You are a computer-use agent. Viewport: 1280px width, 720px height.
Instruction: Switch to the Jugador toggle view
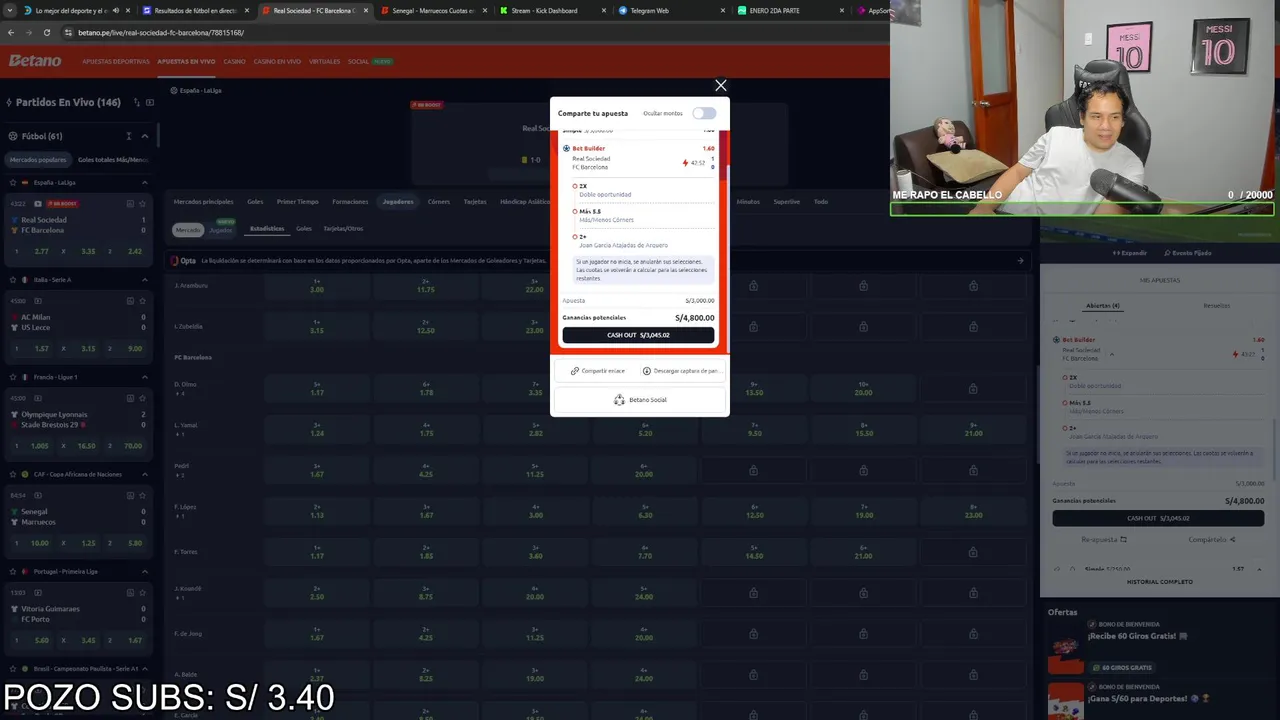[x=221, y=230]
